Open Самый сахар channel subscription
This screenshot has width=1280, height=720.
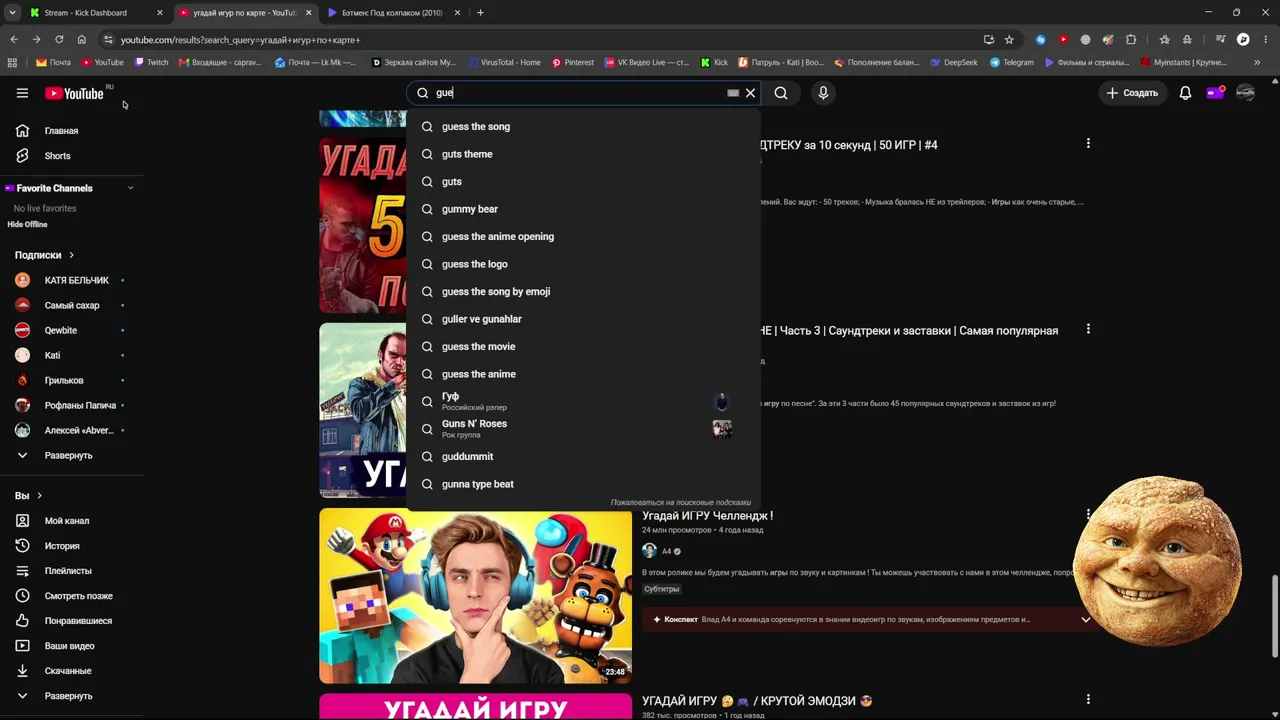point(72,305)
